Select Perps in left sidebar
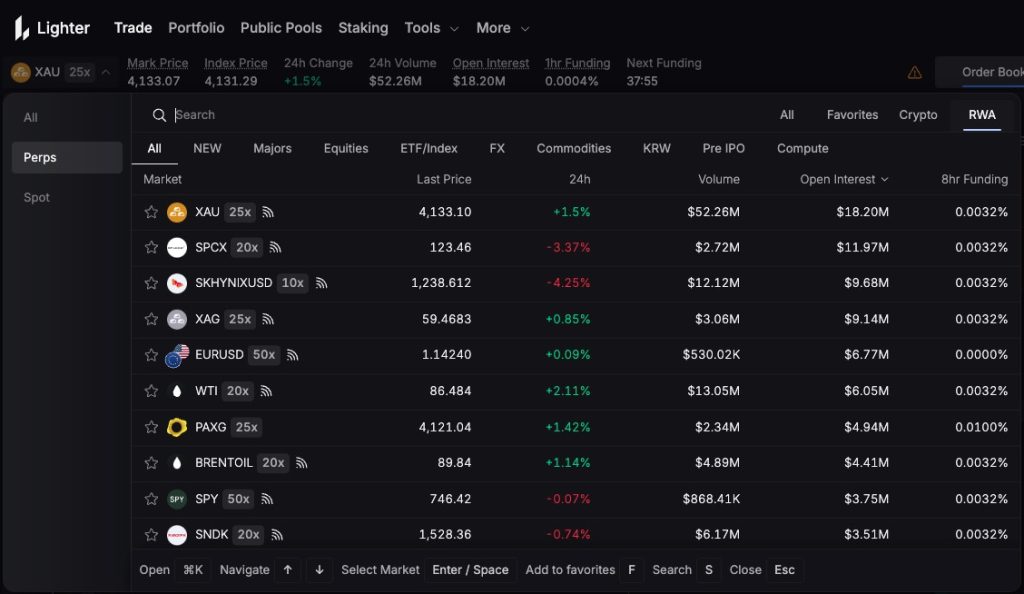This screenshot has height=594, width=1024. coord(67,157)
